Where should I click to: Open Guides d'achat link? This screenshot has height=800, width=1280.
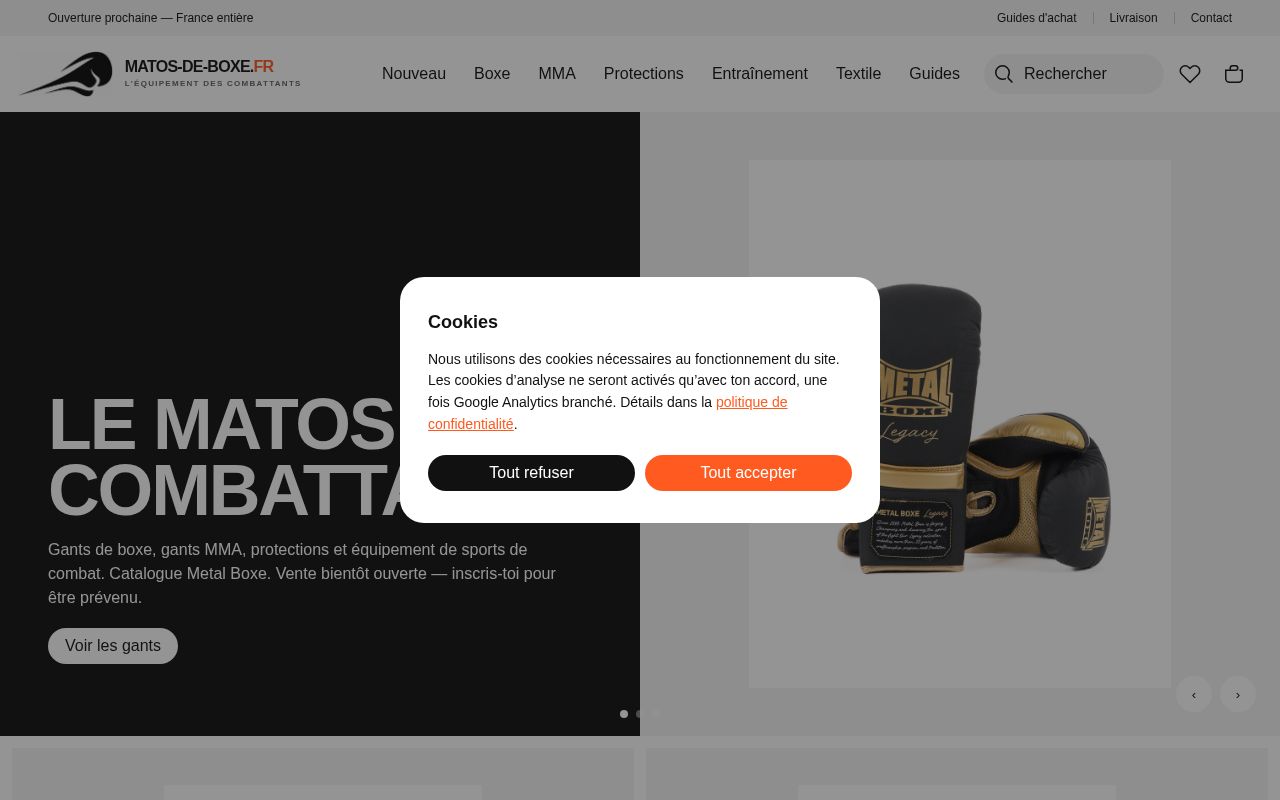coord(1037,18)
